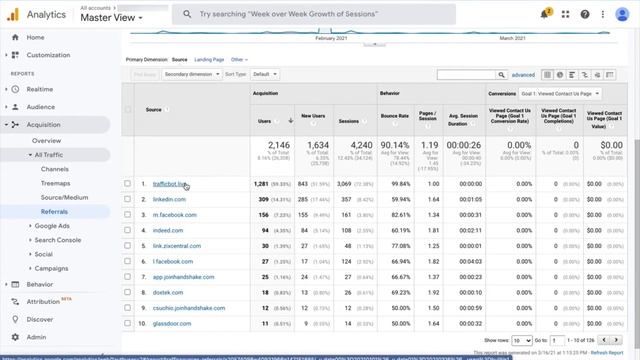Screen dimensions: 640x360
Task: Check the linkedin.com row checkbox
Action: [x=128, y=199]
